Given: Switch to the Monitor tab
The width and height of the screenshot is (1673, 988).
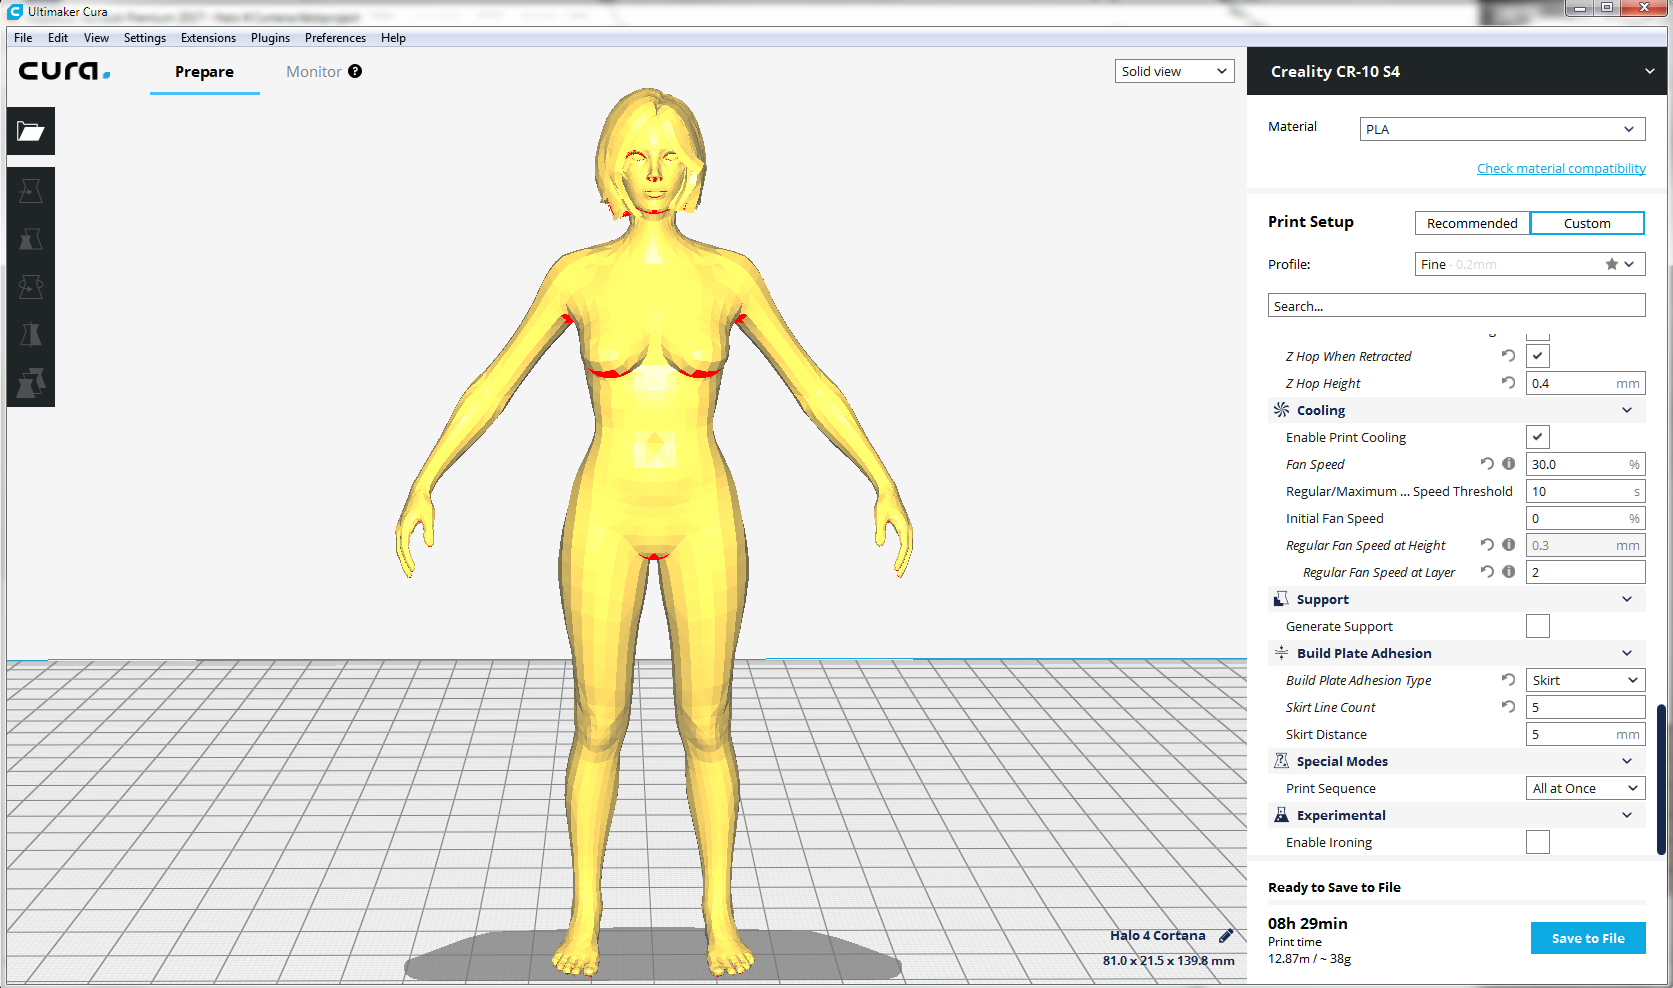Looking at the screenshot, I should 314,72.
